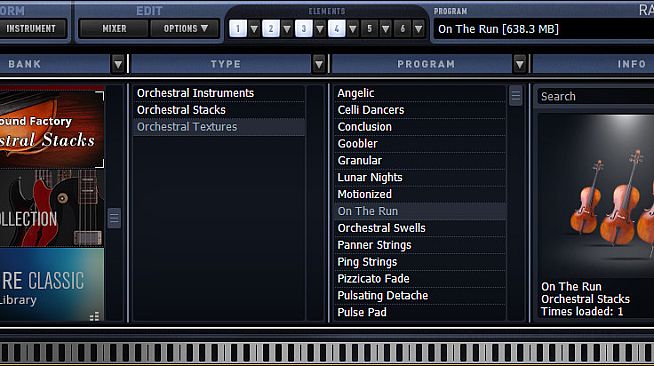Screen dimensions: 654x366
Task: Click the cello image in Info panel
Action: (596, 196)
